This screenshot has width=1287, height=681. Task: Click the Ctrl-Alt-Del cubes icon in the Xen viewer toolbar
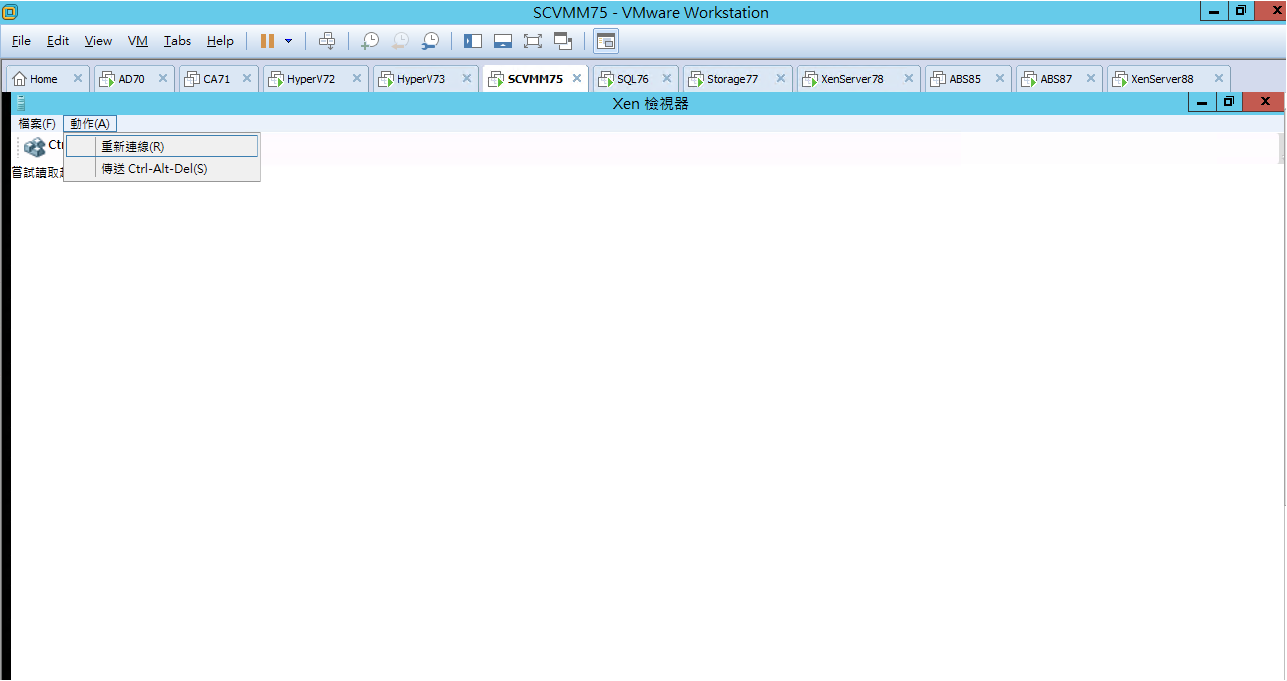35,147
